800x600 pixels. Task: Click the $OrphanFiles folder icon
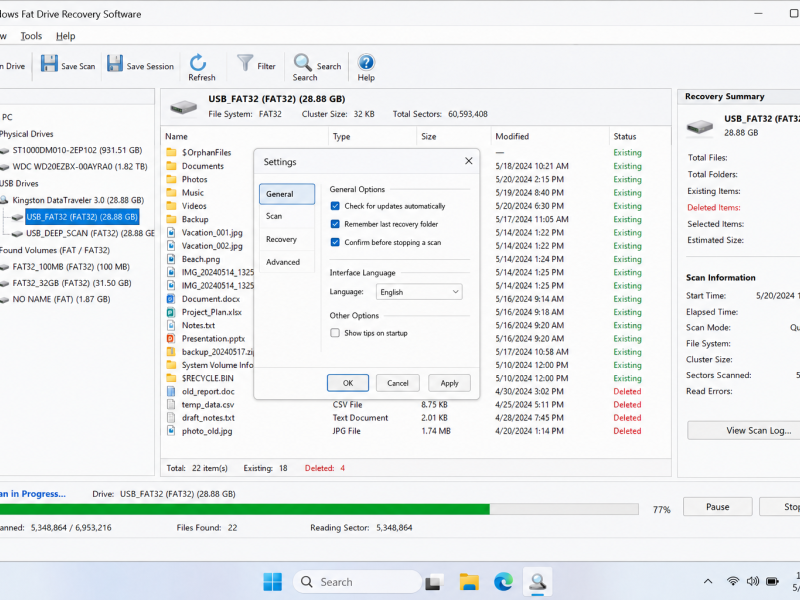(x=171, y=153)
